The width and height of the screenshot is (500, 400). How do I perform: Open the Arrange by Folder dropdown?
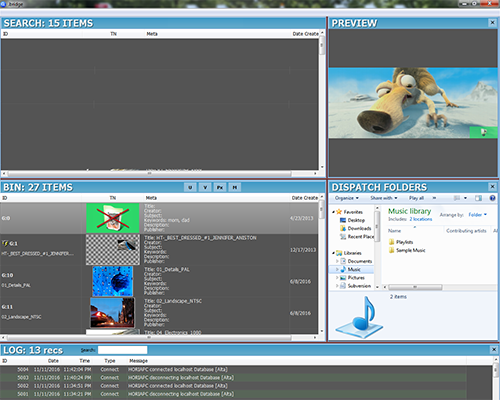tap(478, 215)
